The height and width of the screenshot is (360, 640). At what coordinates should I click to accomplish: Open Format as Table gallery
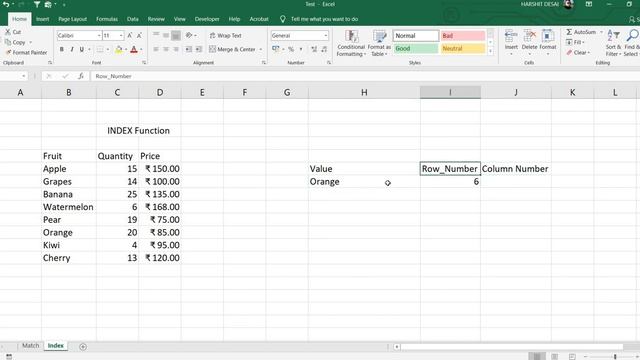[379, 43]
